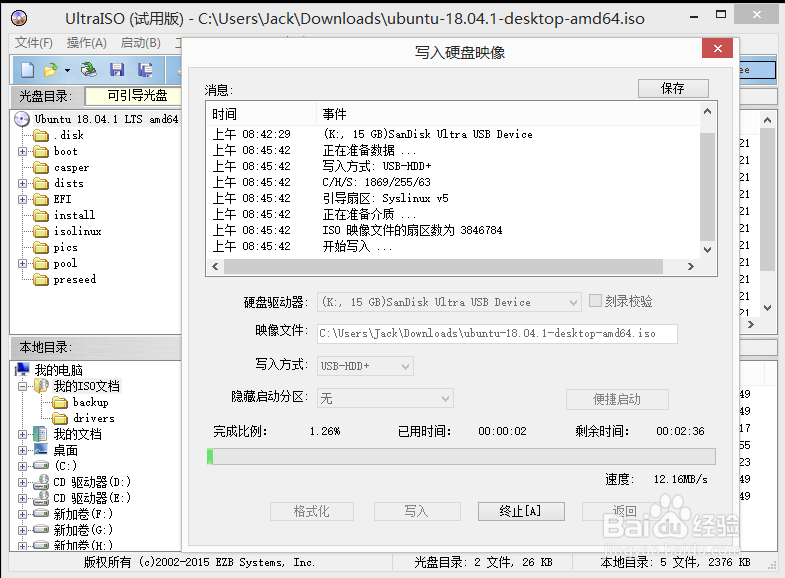Expand the pool folder node
The image size is (785, 578).
click(23, 263)
